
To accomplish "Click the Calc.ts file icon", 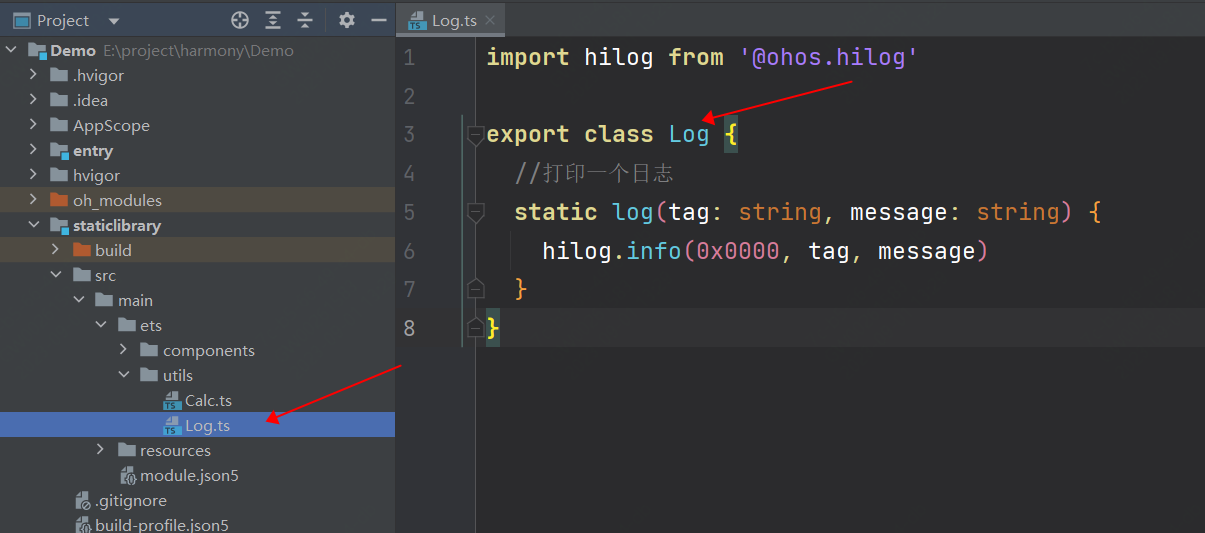I will coord(172,401).
